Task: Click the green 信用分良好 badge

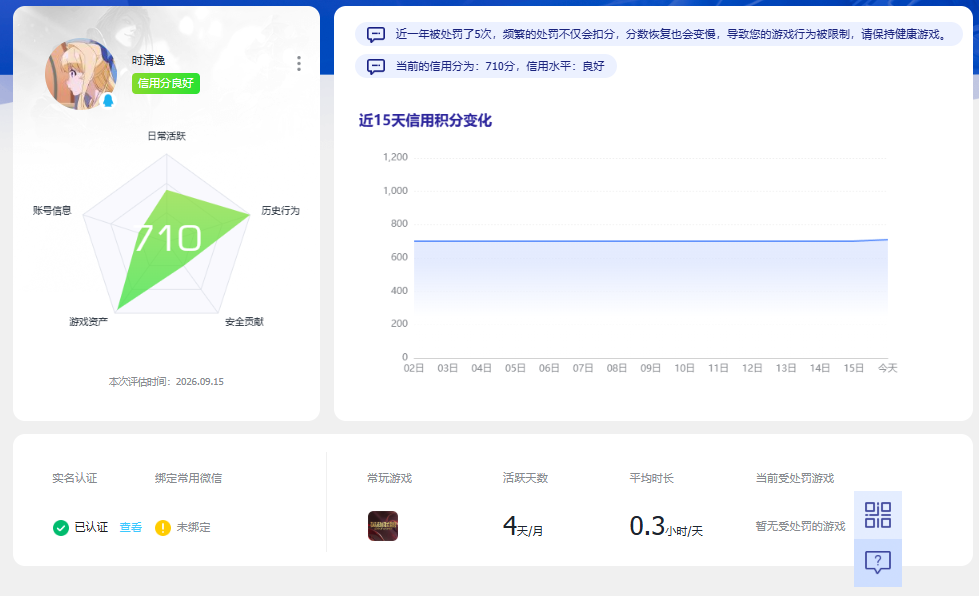Action: (165, 84)
